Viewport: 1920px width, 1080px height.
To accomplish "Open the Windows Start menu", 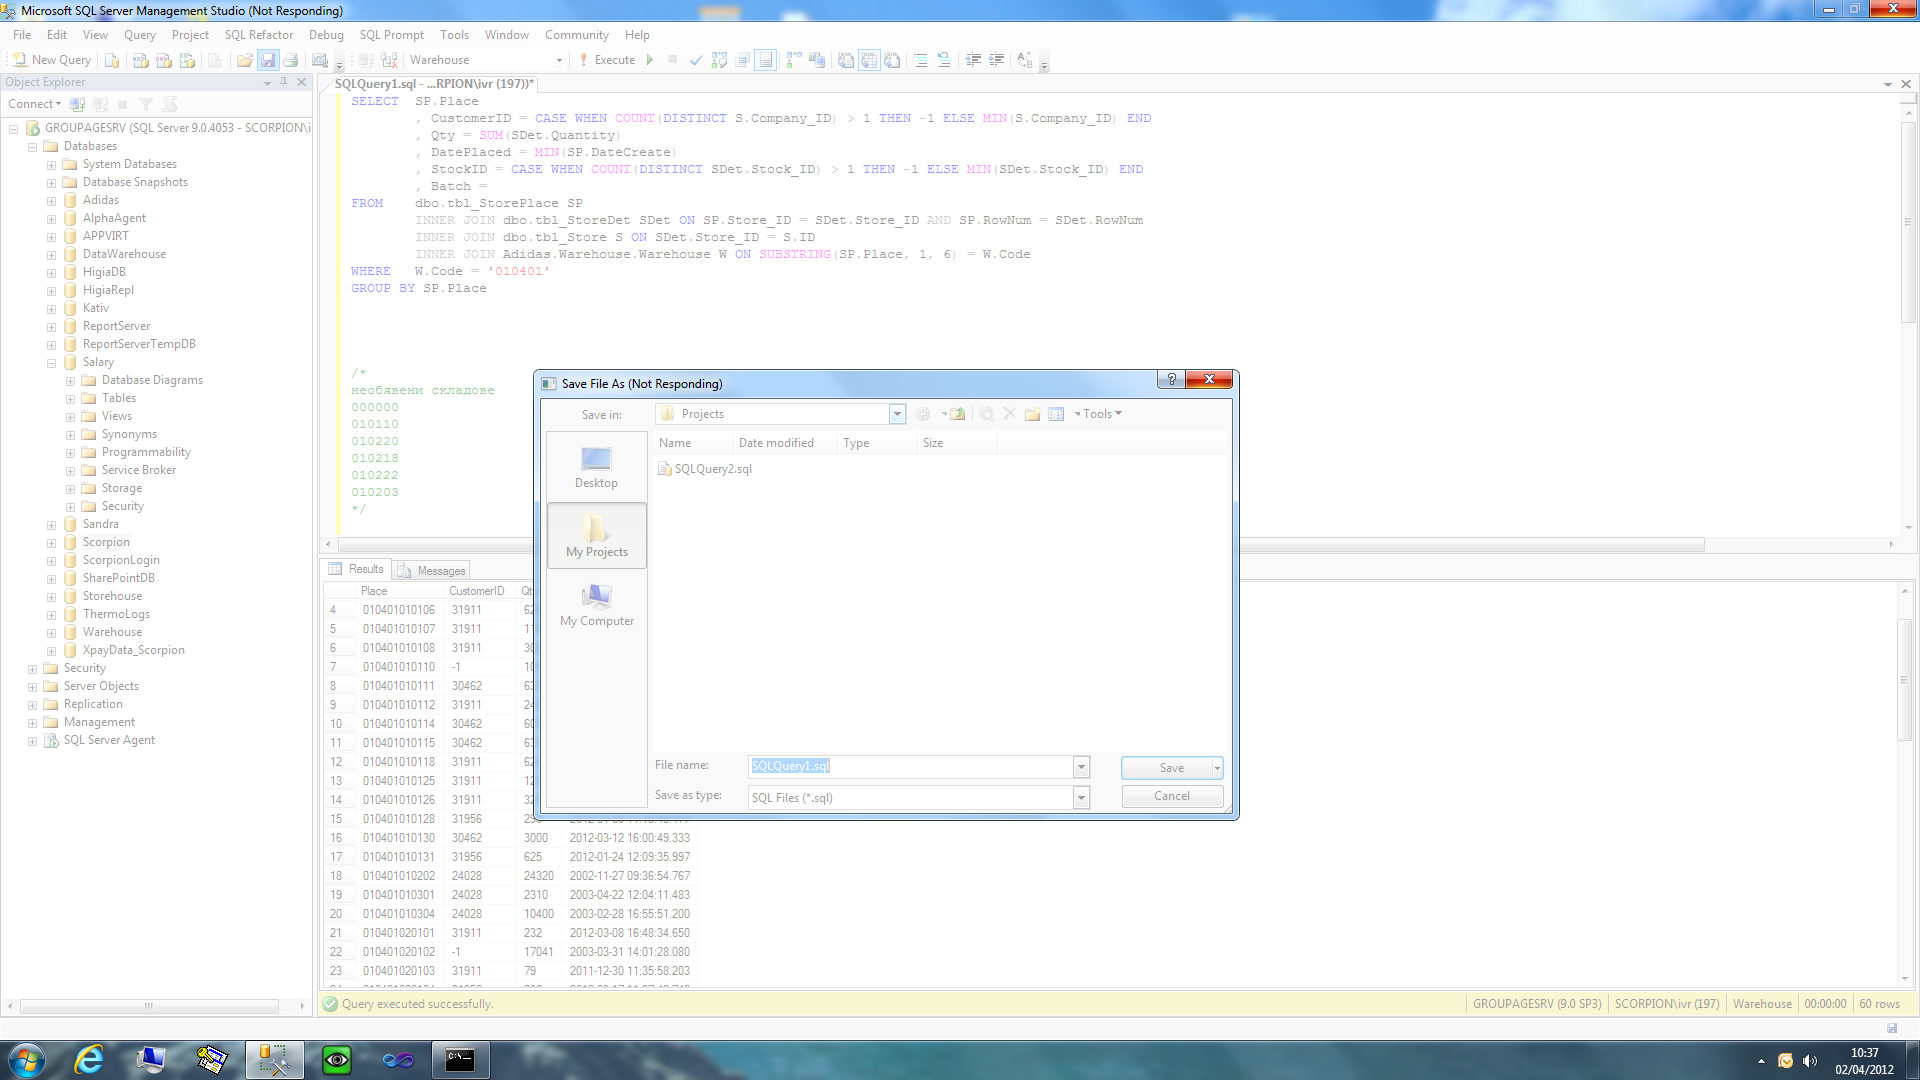I will 26,1060.
